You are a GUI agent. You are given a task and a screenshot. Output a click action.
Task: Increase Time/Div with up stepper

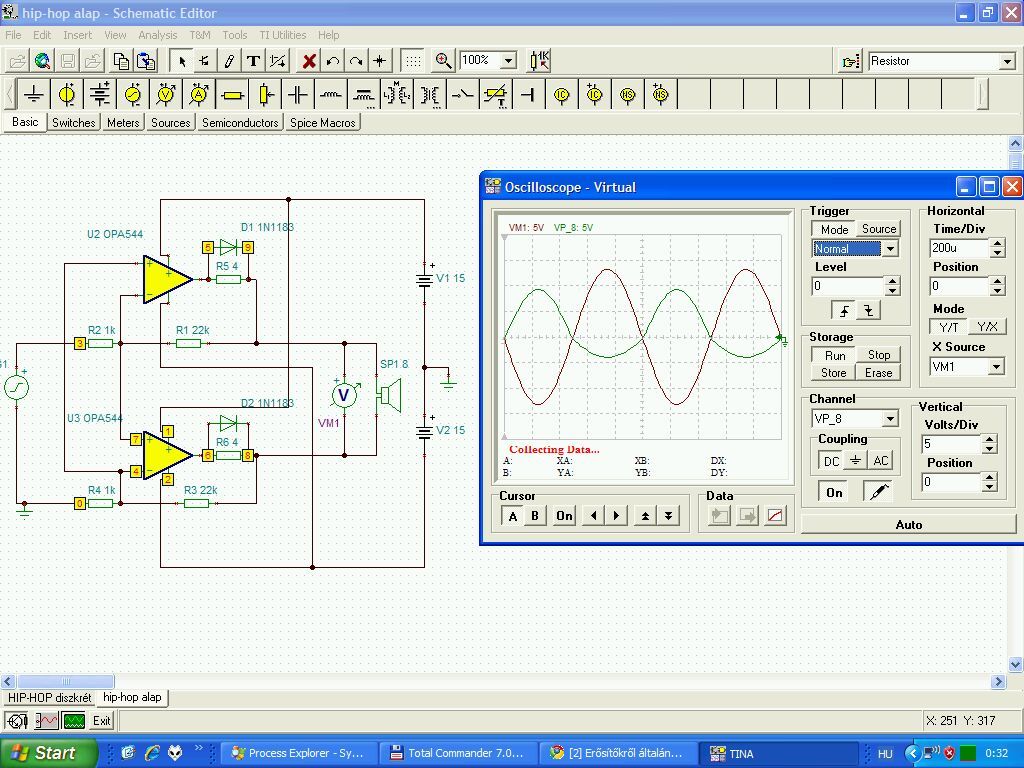pyautogui.click(x=997, y=244)
